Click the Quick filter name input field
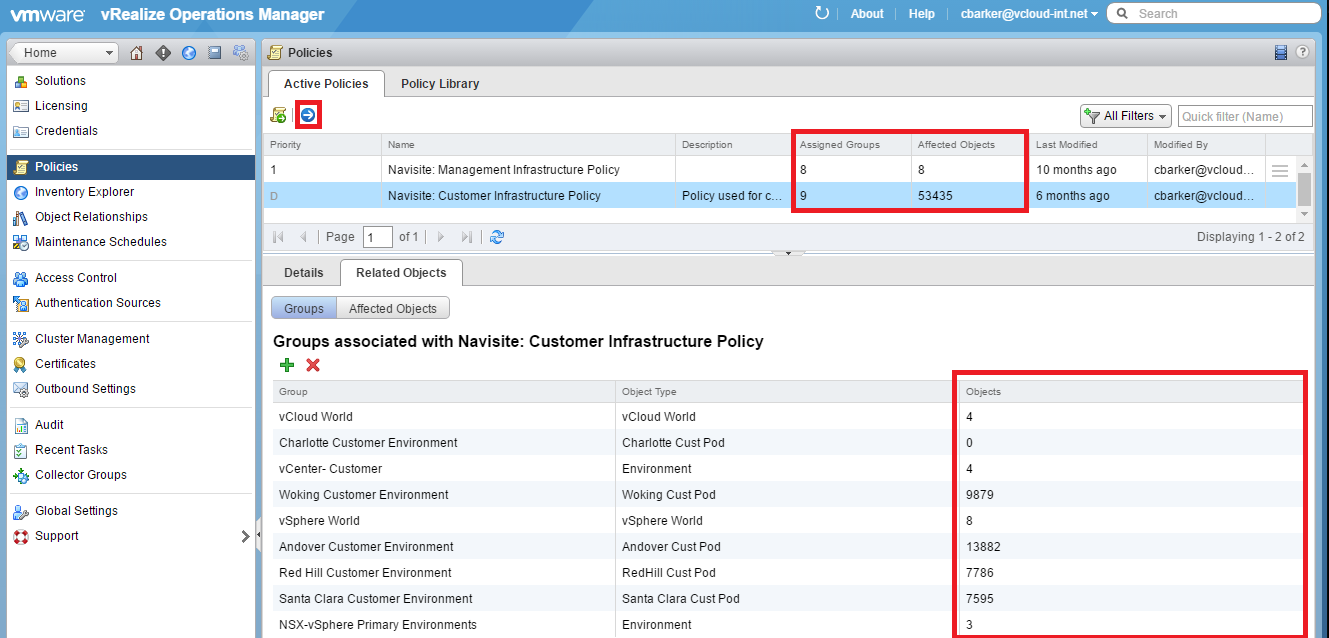 pos(1244,116)
